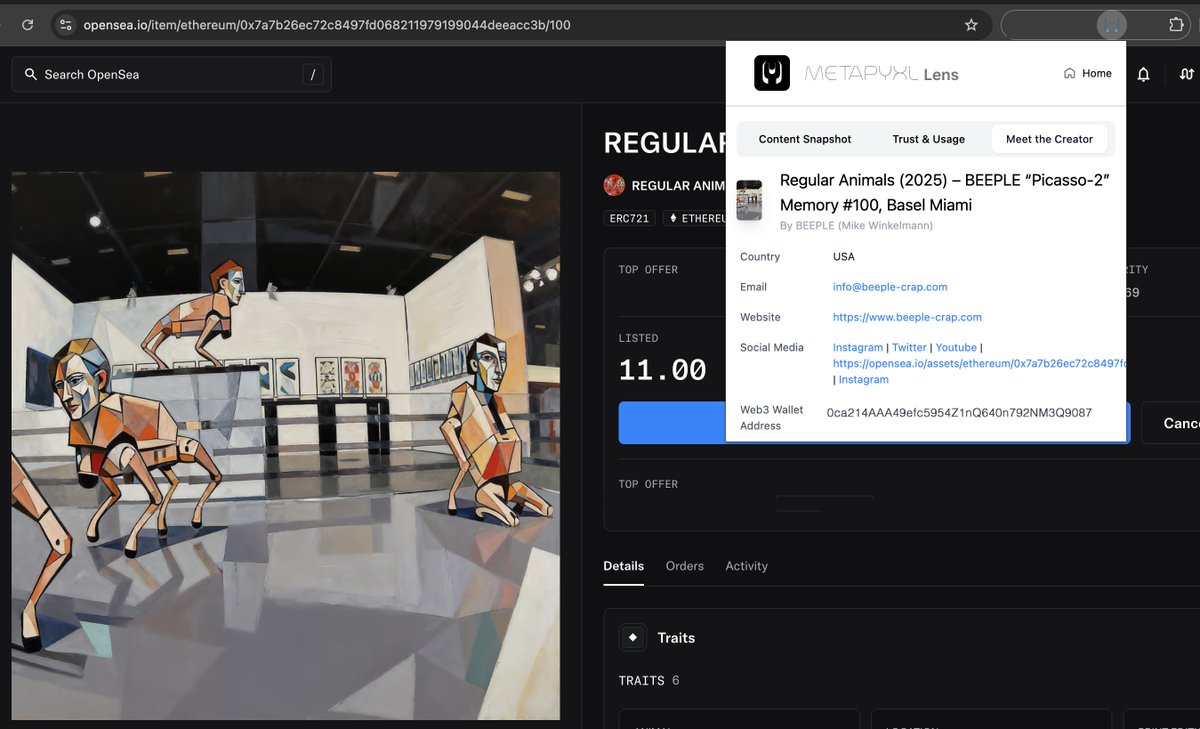Open the Orders tab
The image size is (1200, 729).
pyautogui.click(x=685, y=566)
